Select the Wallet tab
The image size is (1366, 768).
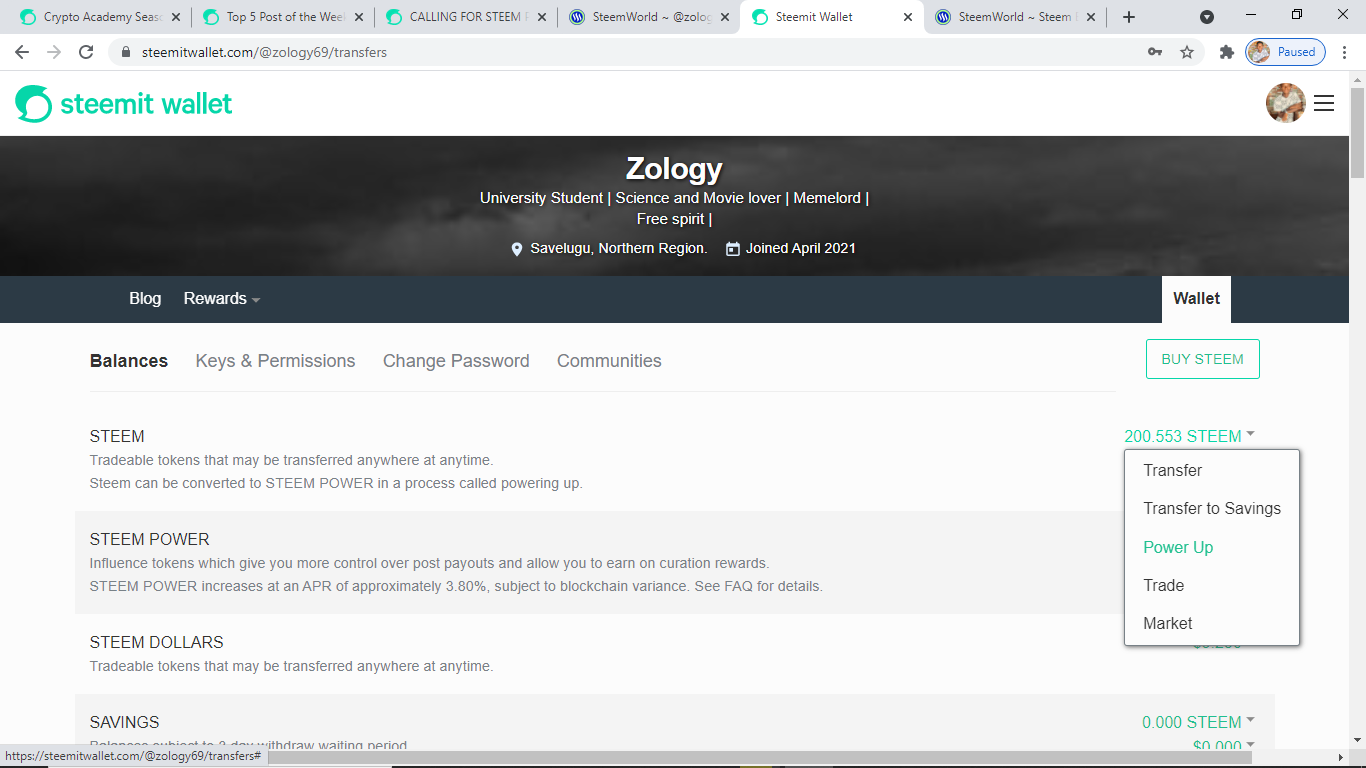(x=1196, y=299)
